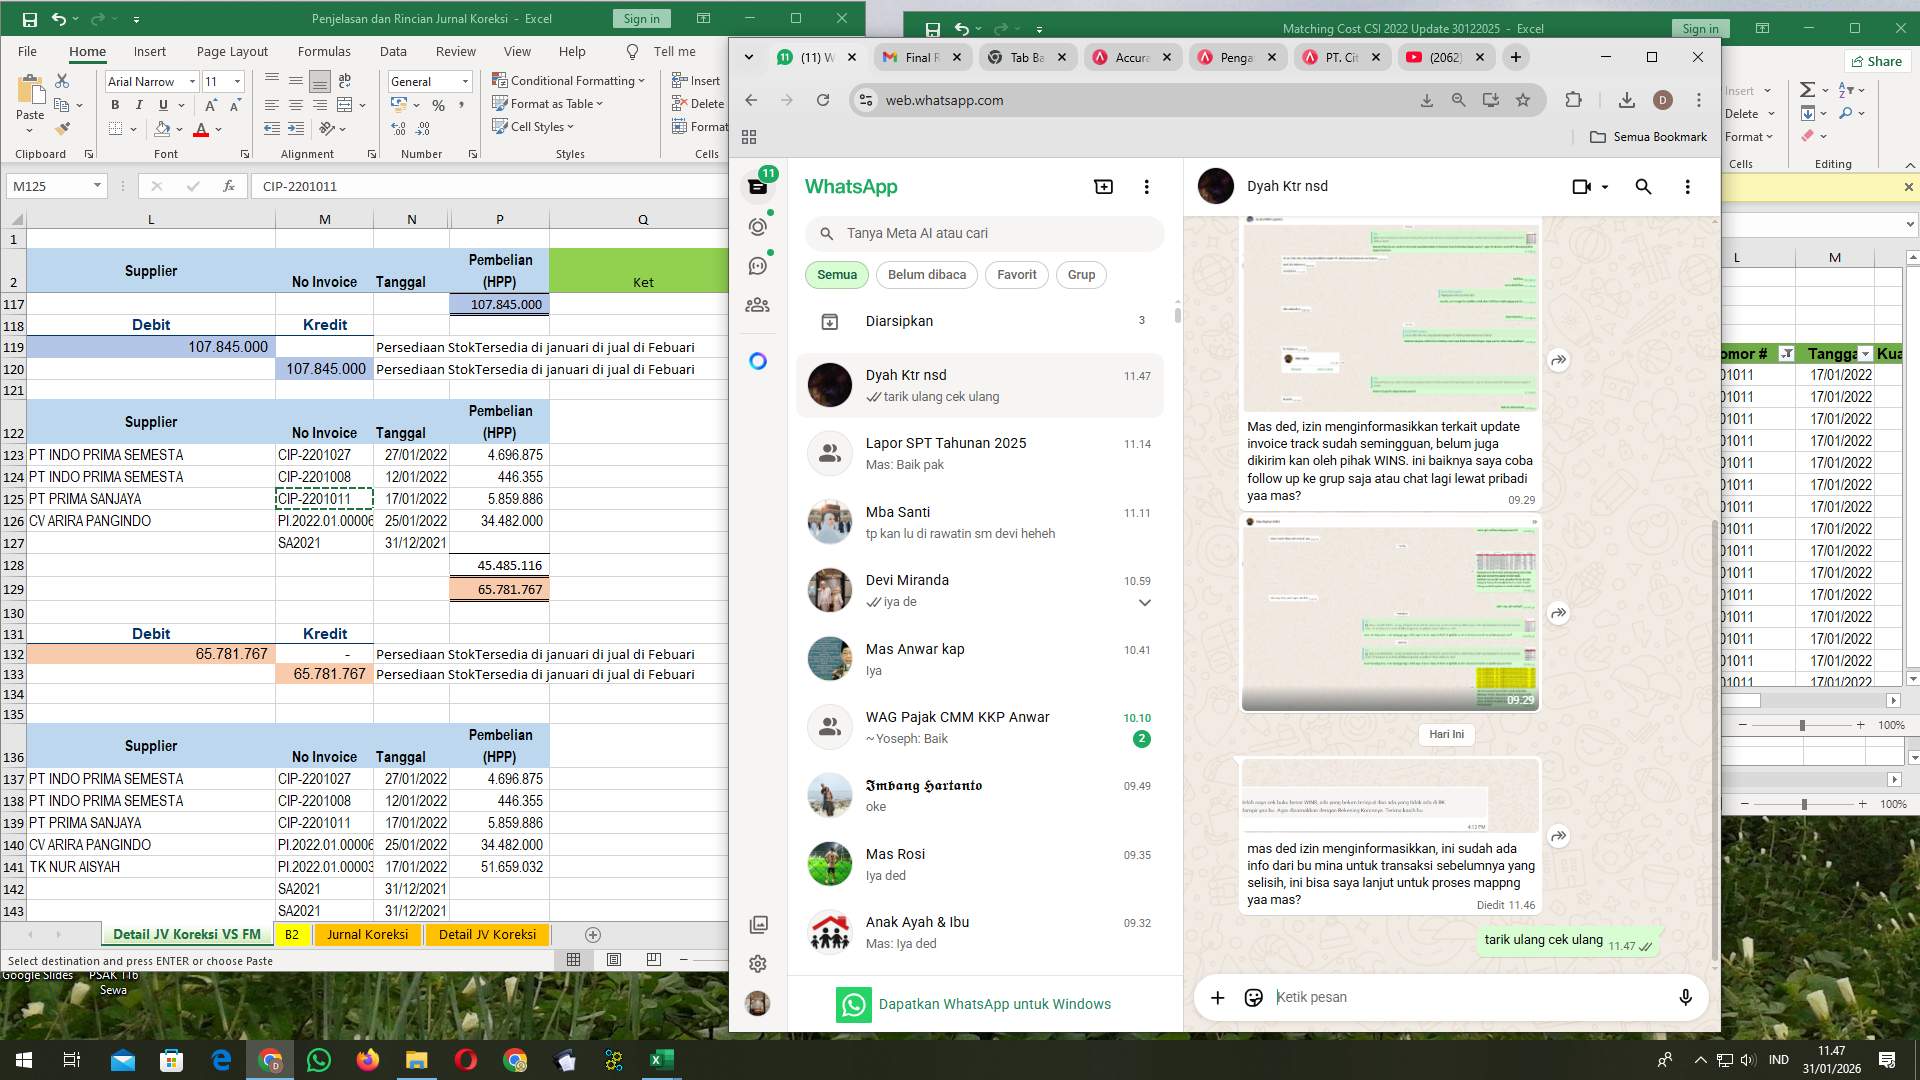The width and height of the screenshot is (1920, 1080).
Task: Open the font size dropdown in Excel
Action: coord(236,81)
